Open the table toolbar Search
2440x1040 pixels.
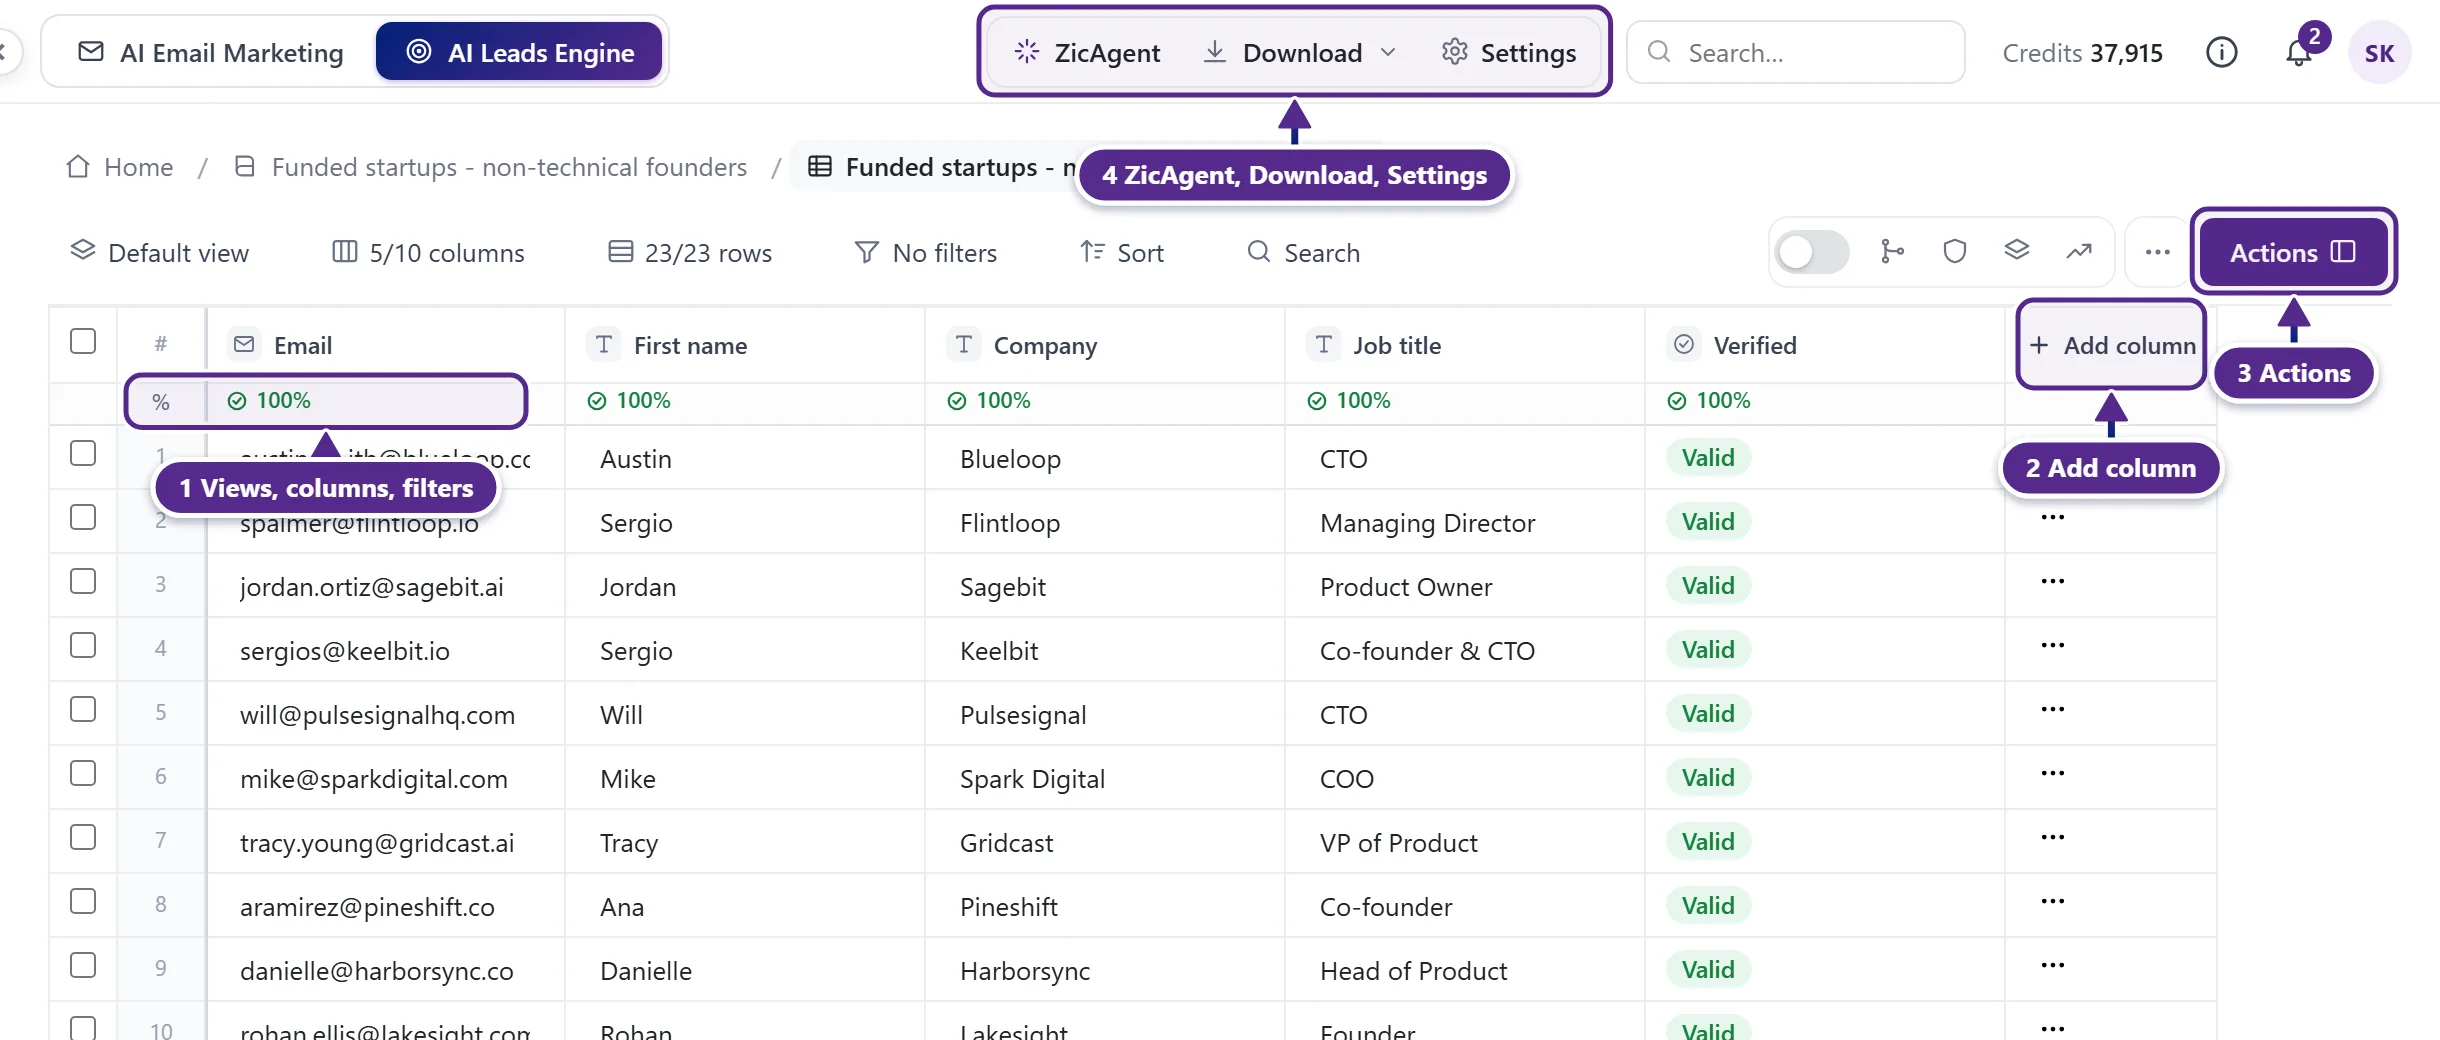(1304, 253)
